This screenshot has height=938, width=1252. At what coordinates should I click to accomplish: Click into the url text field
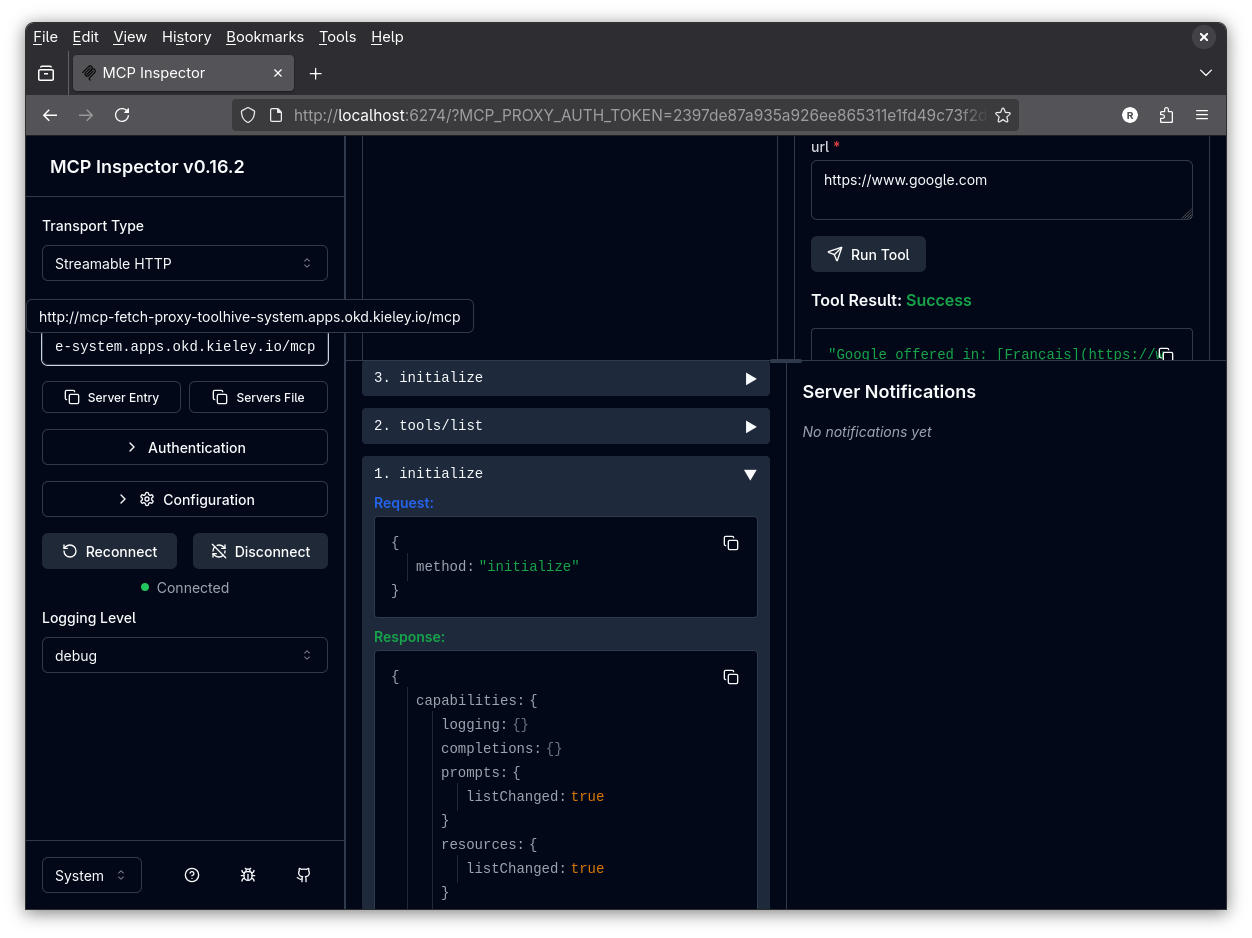1001,190
